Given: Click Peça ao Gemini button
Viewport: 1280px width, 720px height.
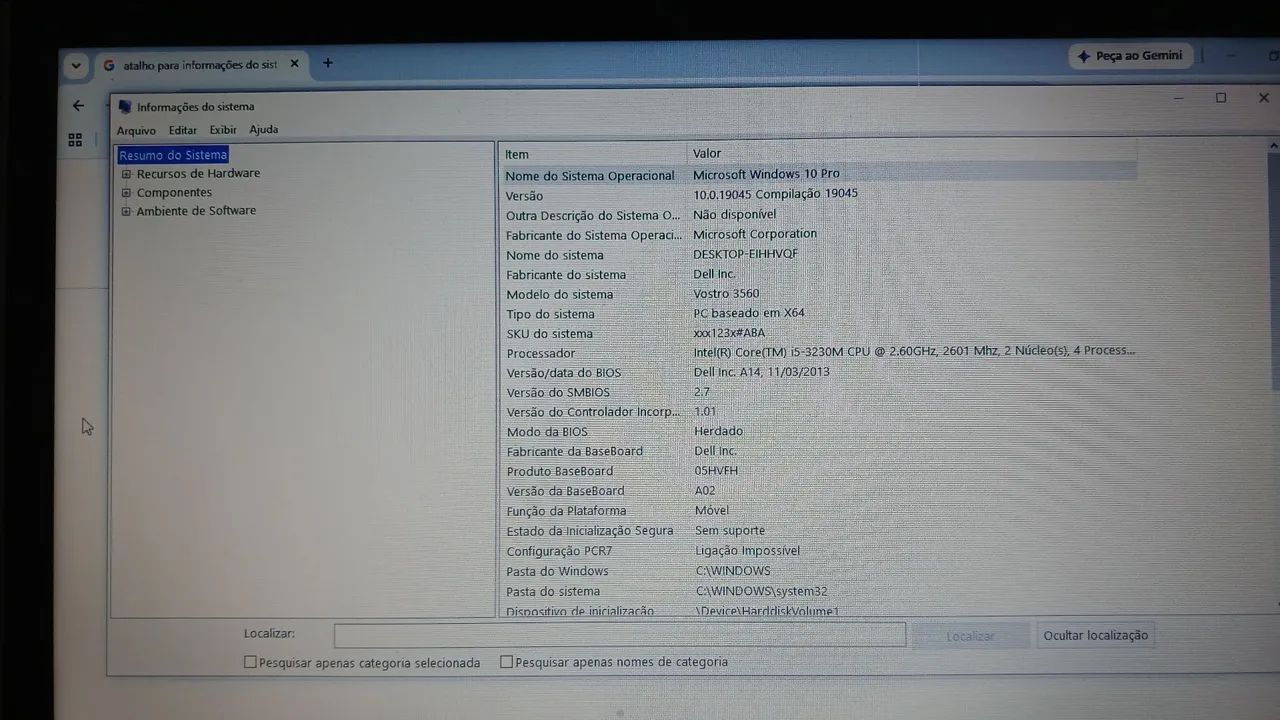Looking at the screenshot, I should 1129,56.
